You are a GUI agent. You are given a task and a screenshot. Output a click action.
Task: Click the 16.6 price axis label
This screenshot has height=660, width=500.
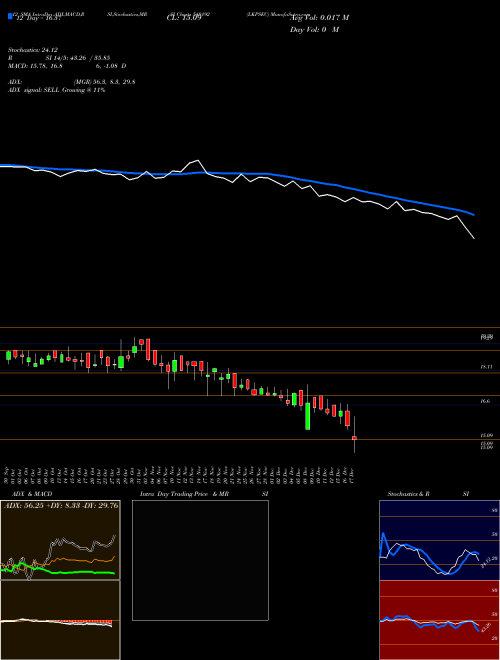pos(486,402)
